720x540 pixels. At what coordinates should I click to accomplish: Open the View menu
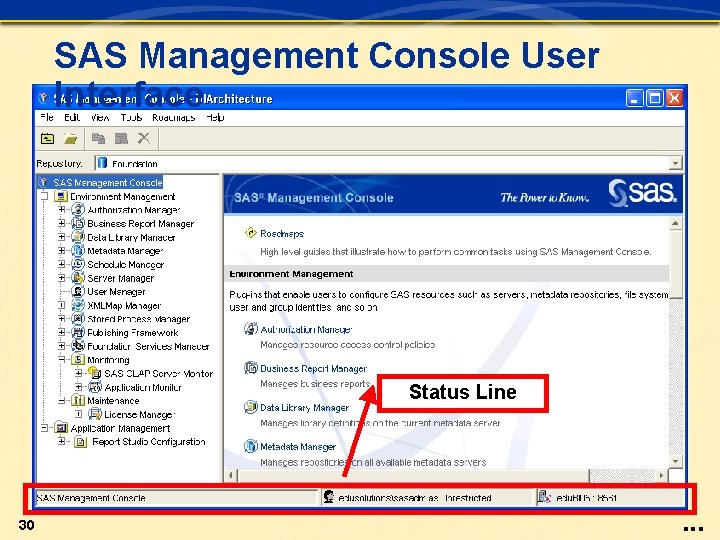pyautogui.click(x=100, y=118)
